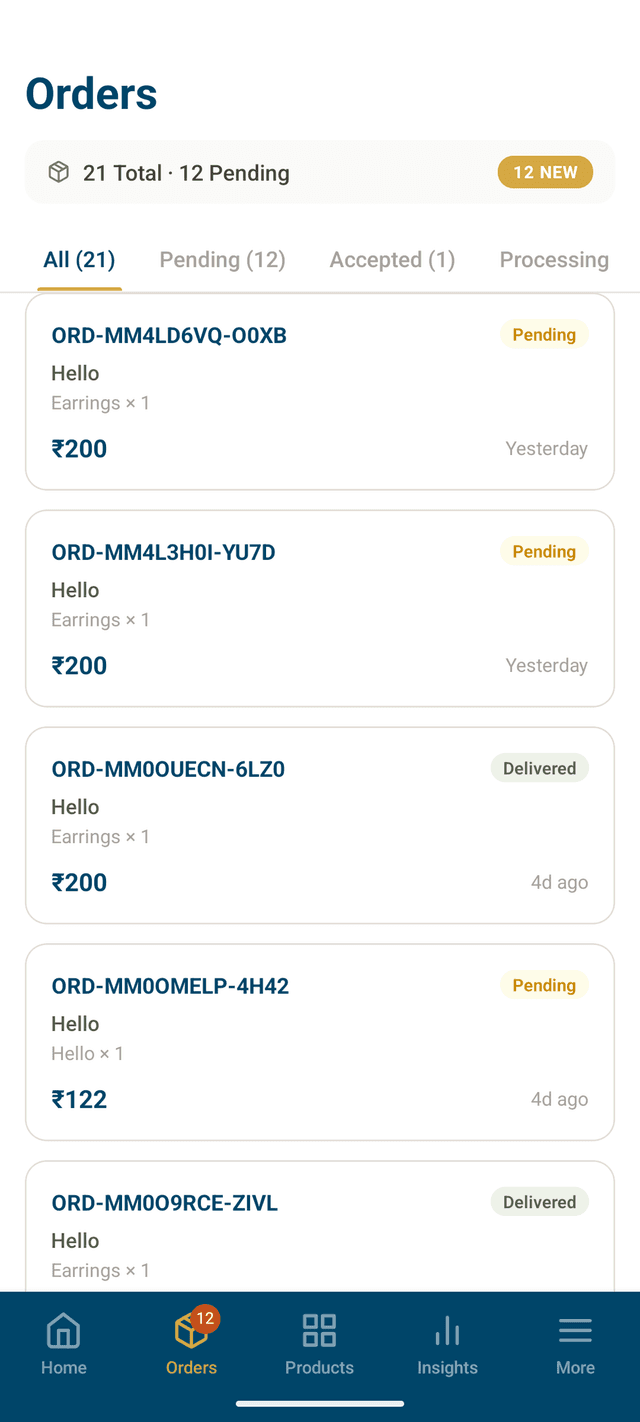Screen dimensions: 640x1422
Task: Tap the ₹122 price on order 4H42
Action: (79, 1099)
